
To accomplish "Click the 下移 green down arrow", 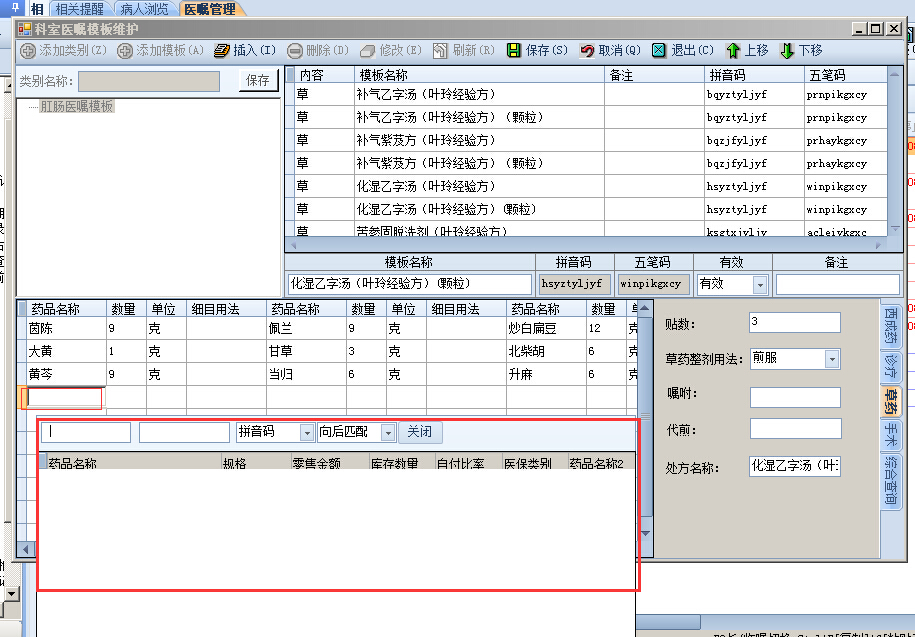I will click(787, 51).
